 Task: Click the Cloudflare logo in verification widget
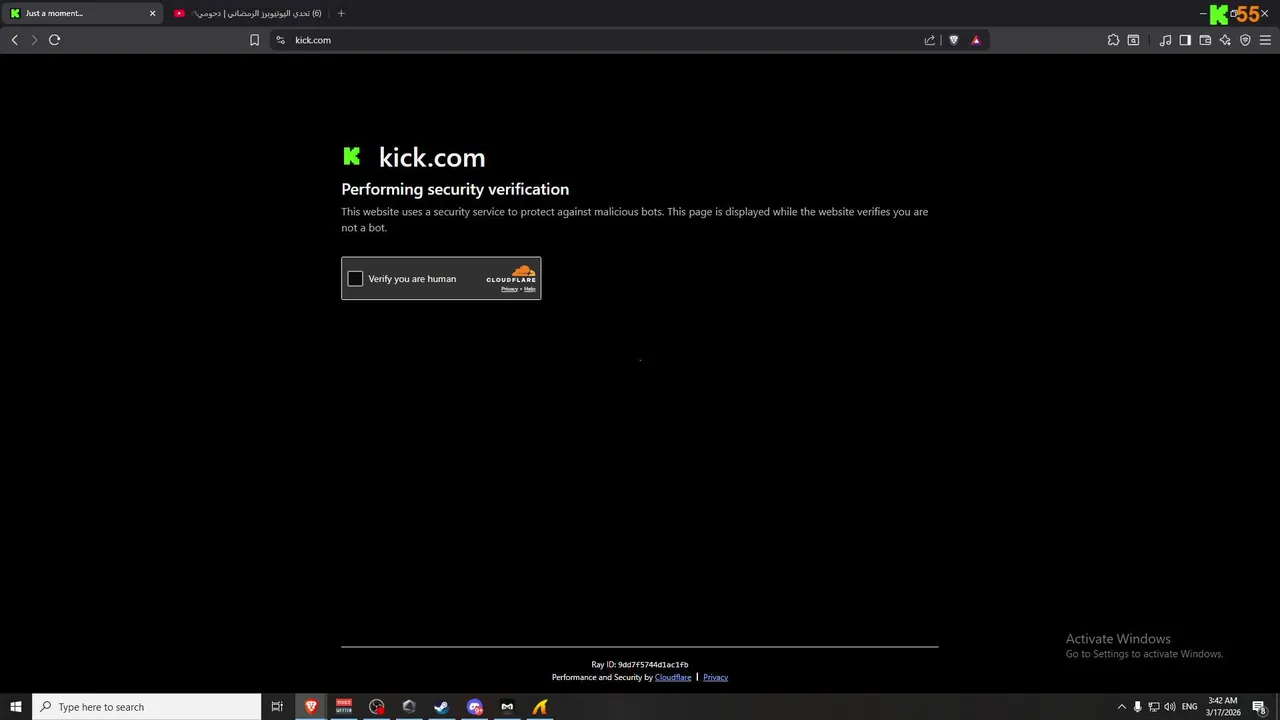[x=511, y=274]
